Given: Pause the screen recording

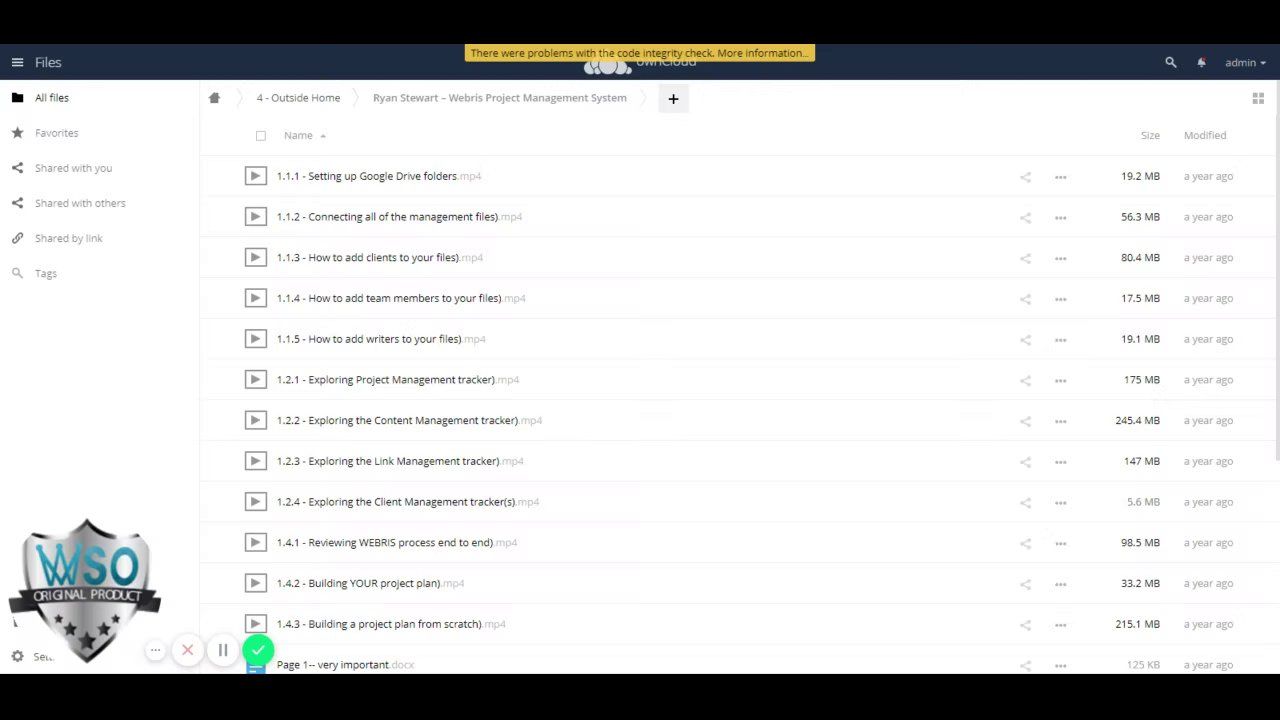Looking at the screenshot, I should pyautogui.click(x=223, y=650).
